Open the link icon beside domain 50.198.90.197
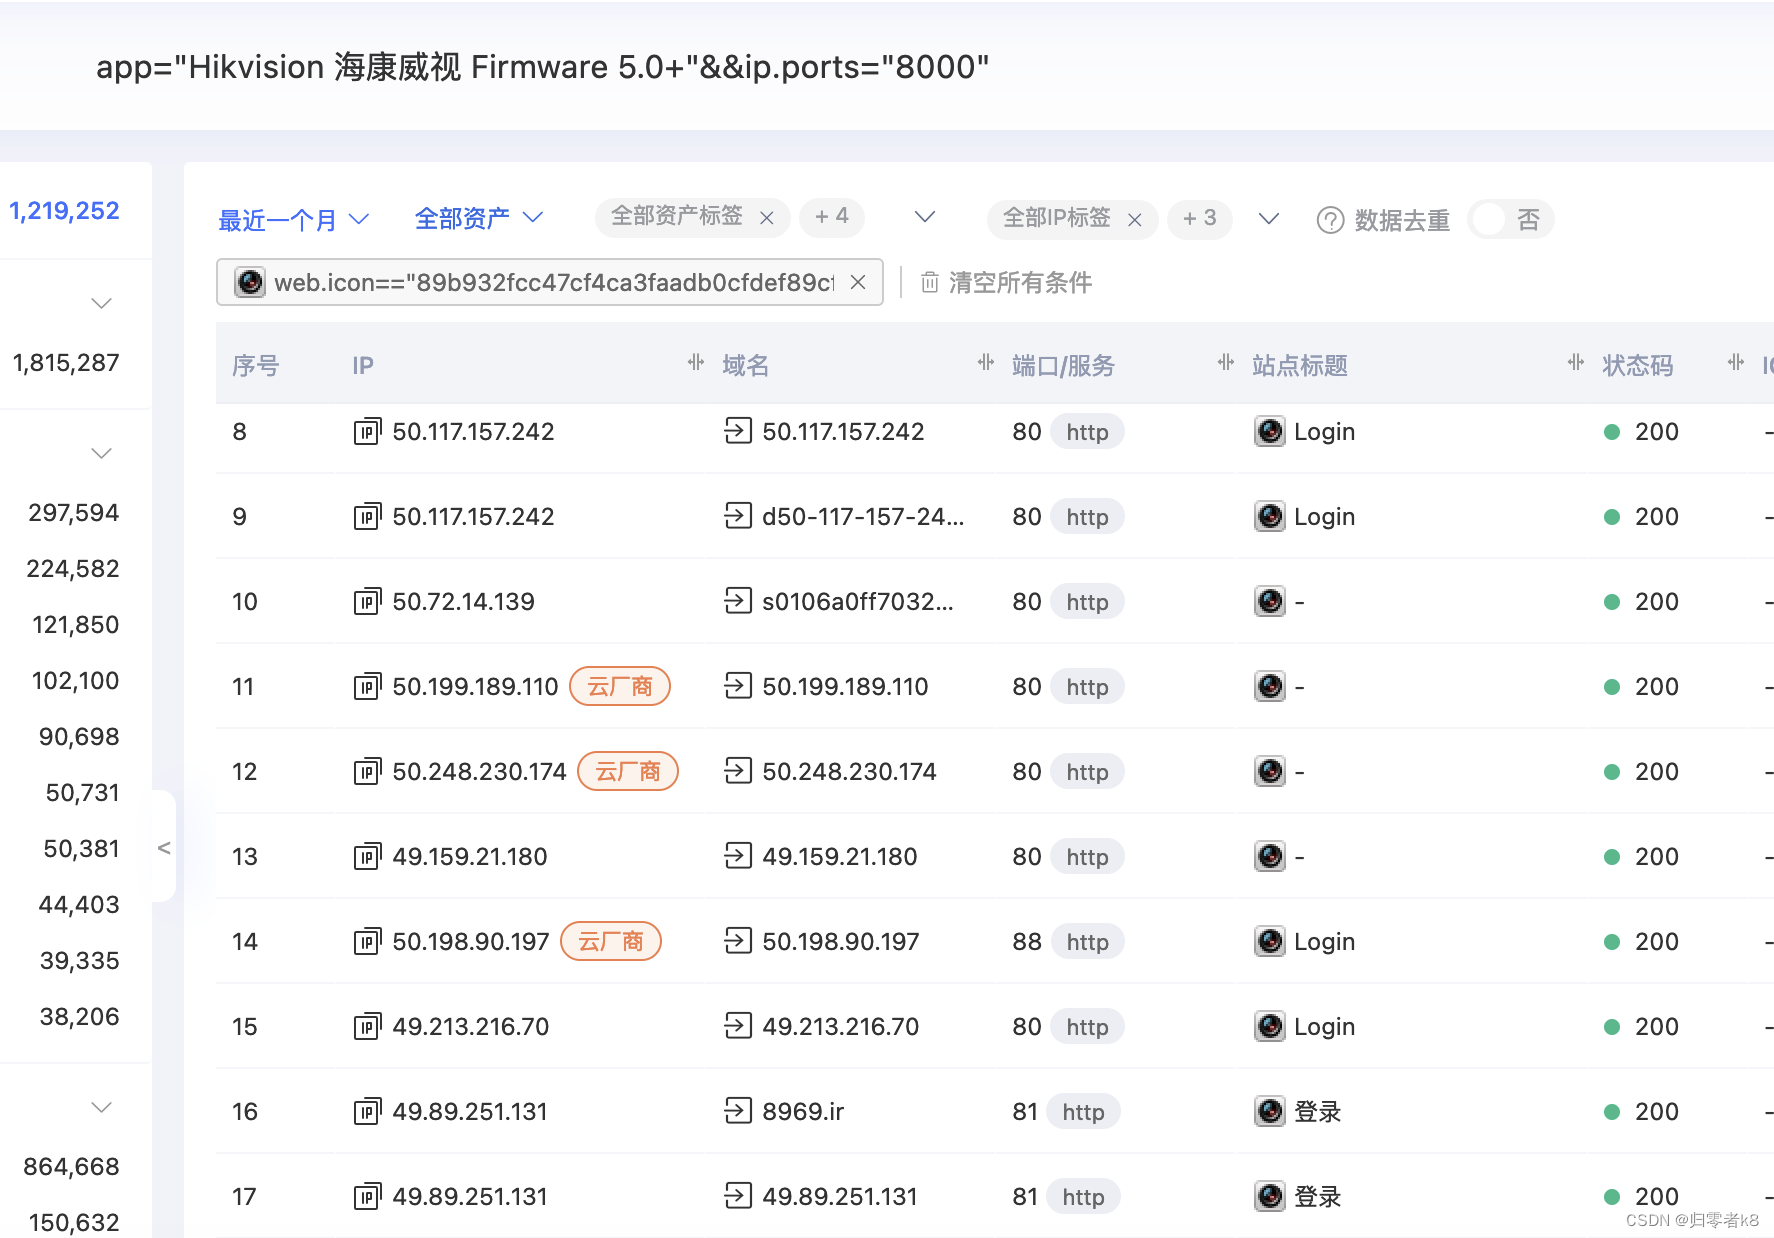This screenshot has height=1238, width=1774. [x=738, y=941]
